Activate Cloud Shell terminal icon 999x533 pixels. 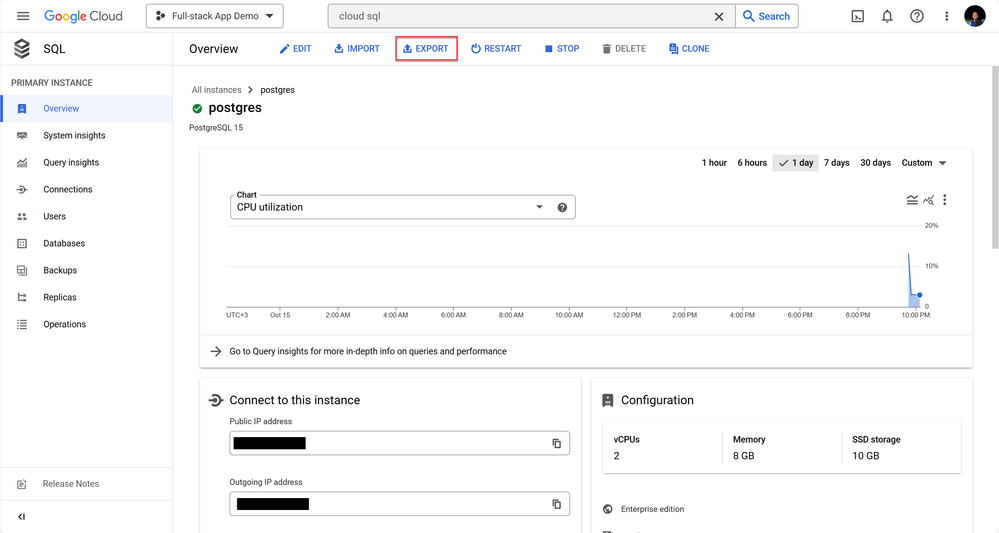(858, 17)
